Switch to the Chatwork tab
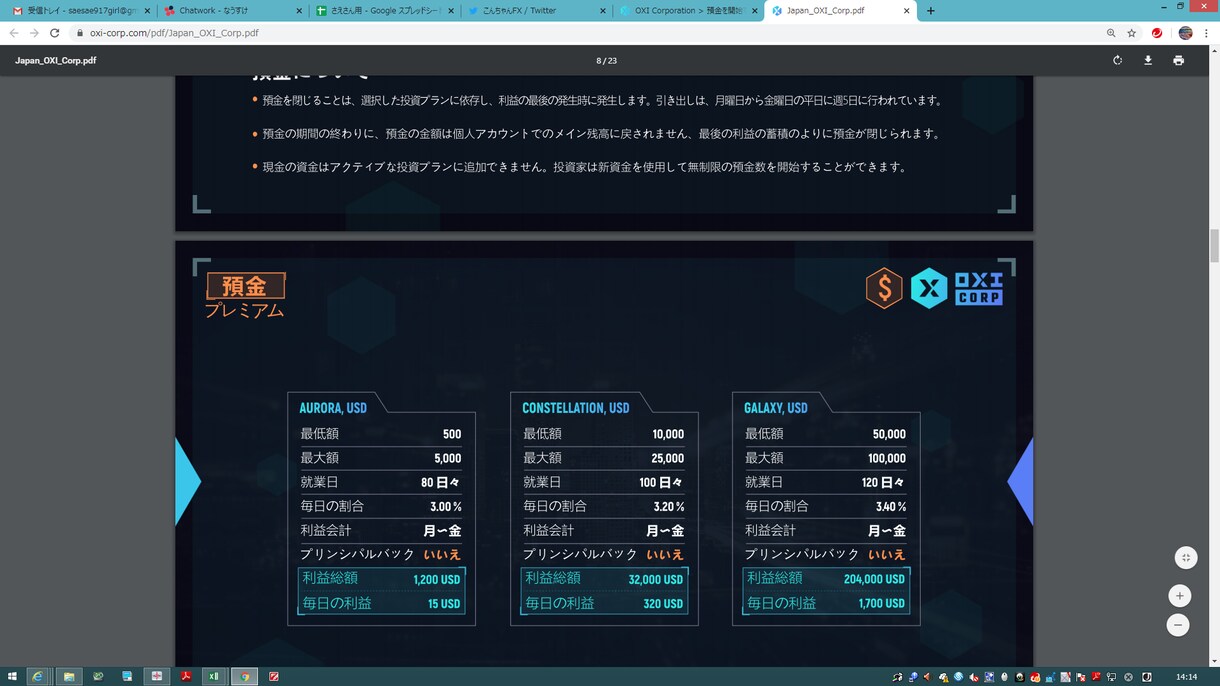The height and width of the screenshot is (686, 1220). (232, 11)
